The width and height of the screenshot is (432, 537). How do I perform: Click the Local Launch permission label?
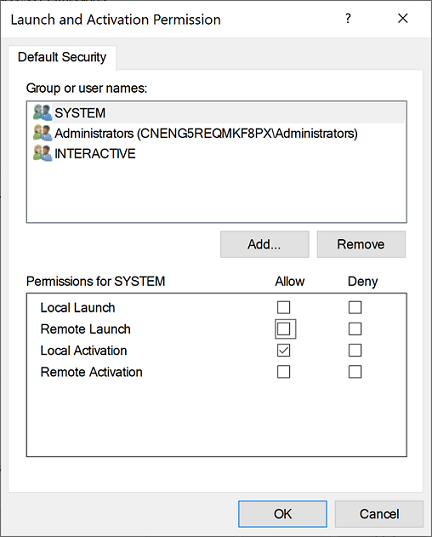[78, 308]
